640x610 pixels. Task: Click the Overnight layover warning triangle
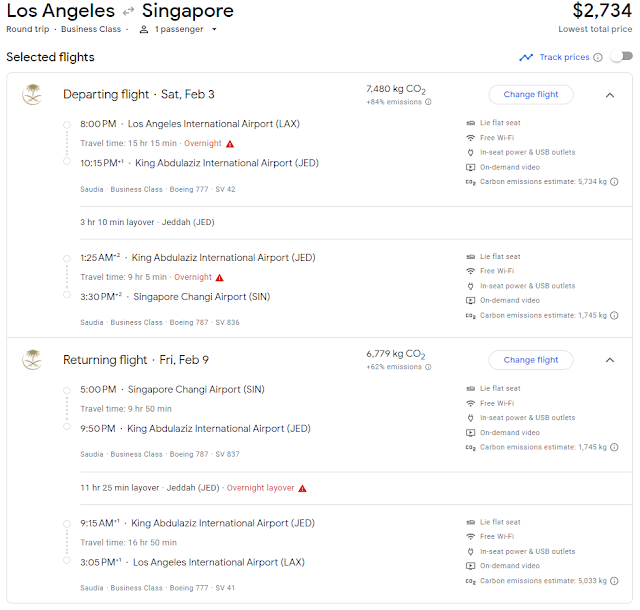click(x=302, y=488)
